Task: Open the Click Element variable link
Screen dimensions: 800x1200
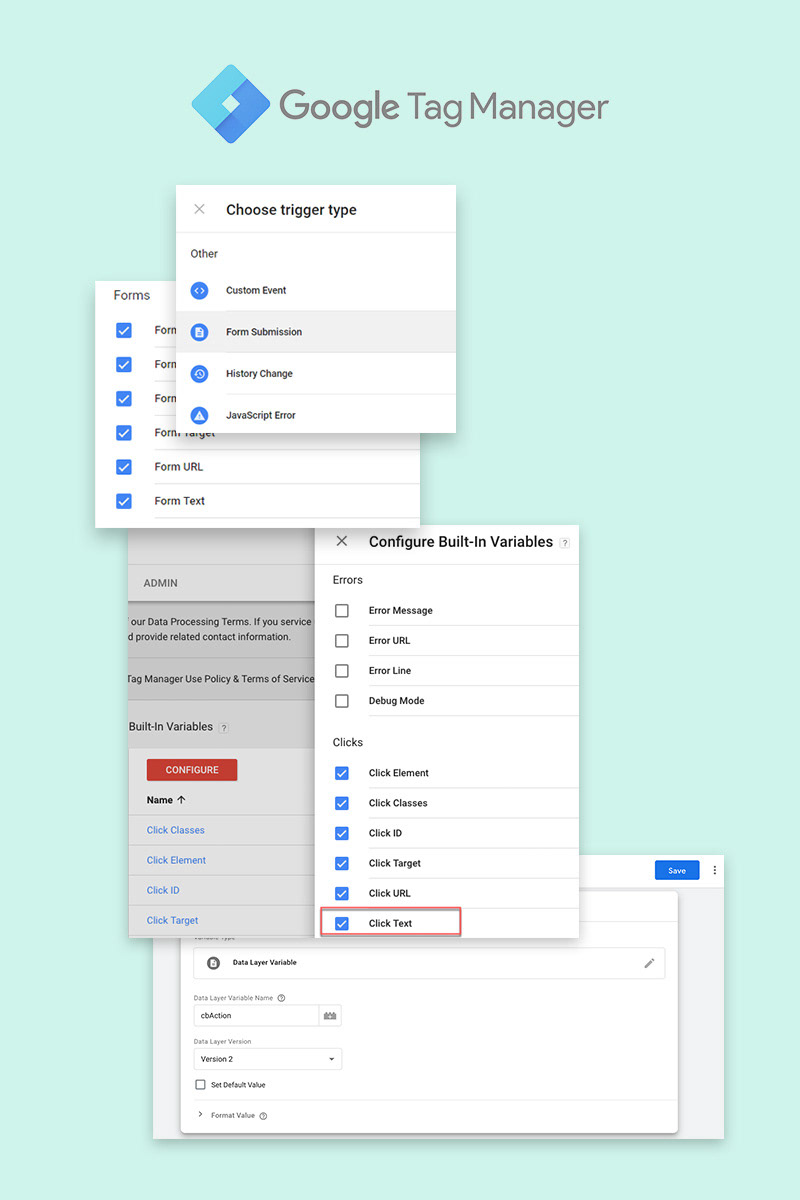Action: (176, 860)
